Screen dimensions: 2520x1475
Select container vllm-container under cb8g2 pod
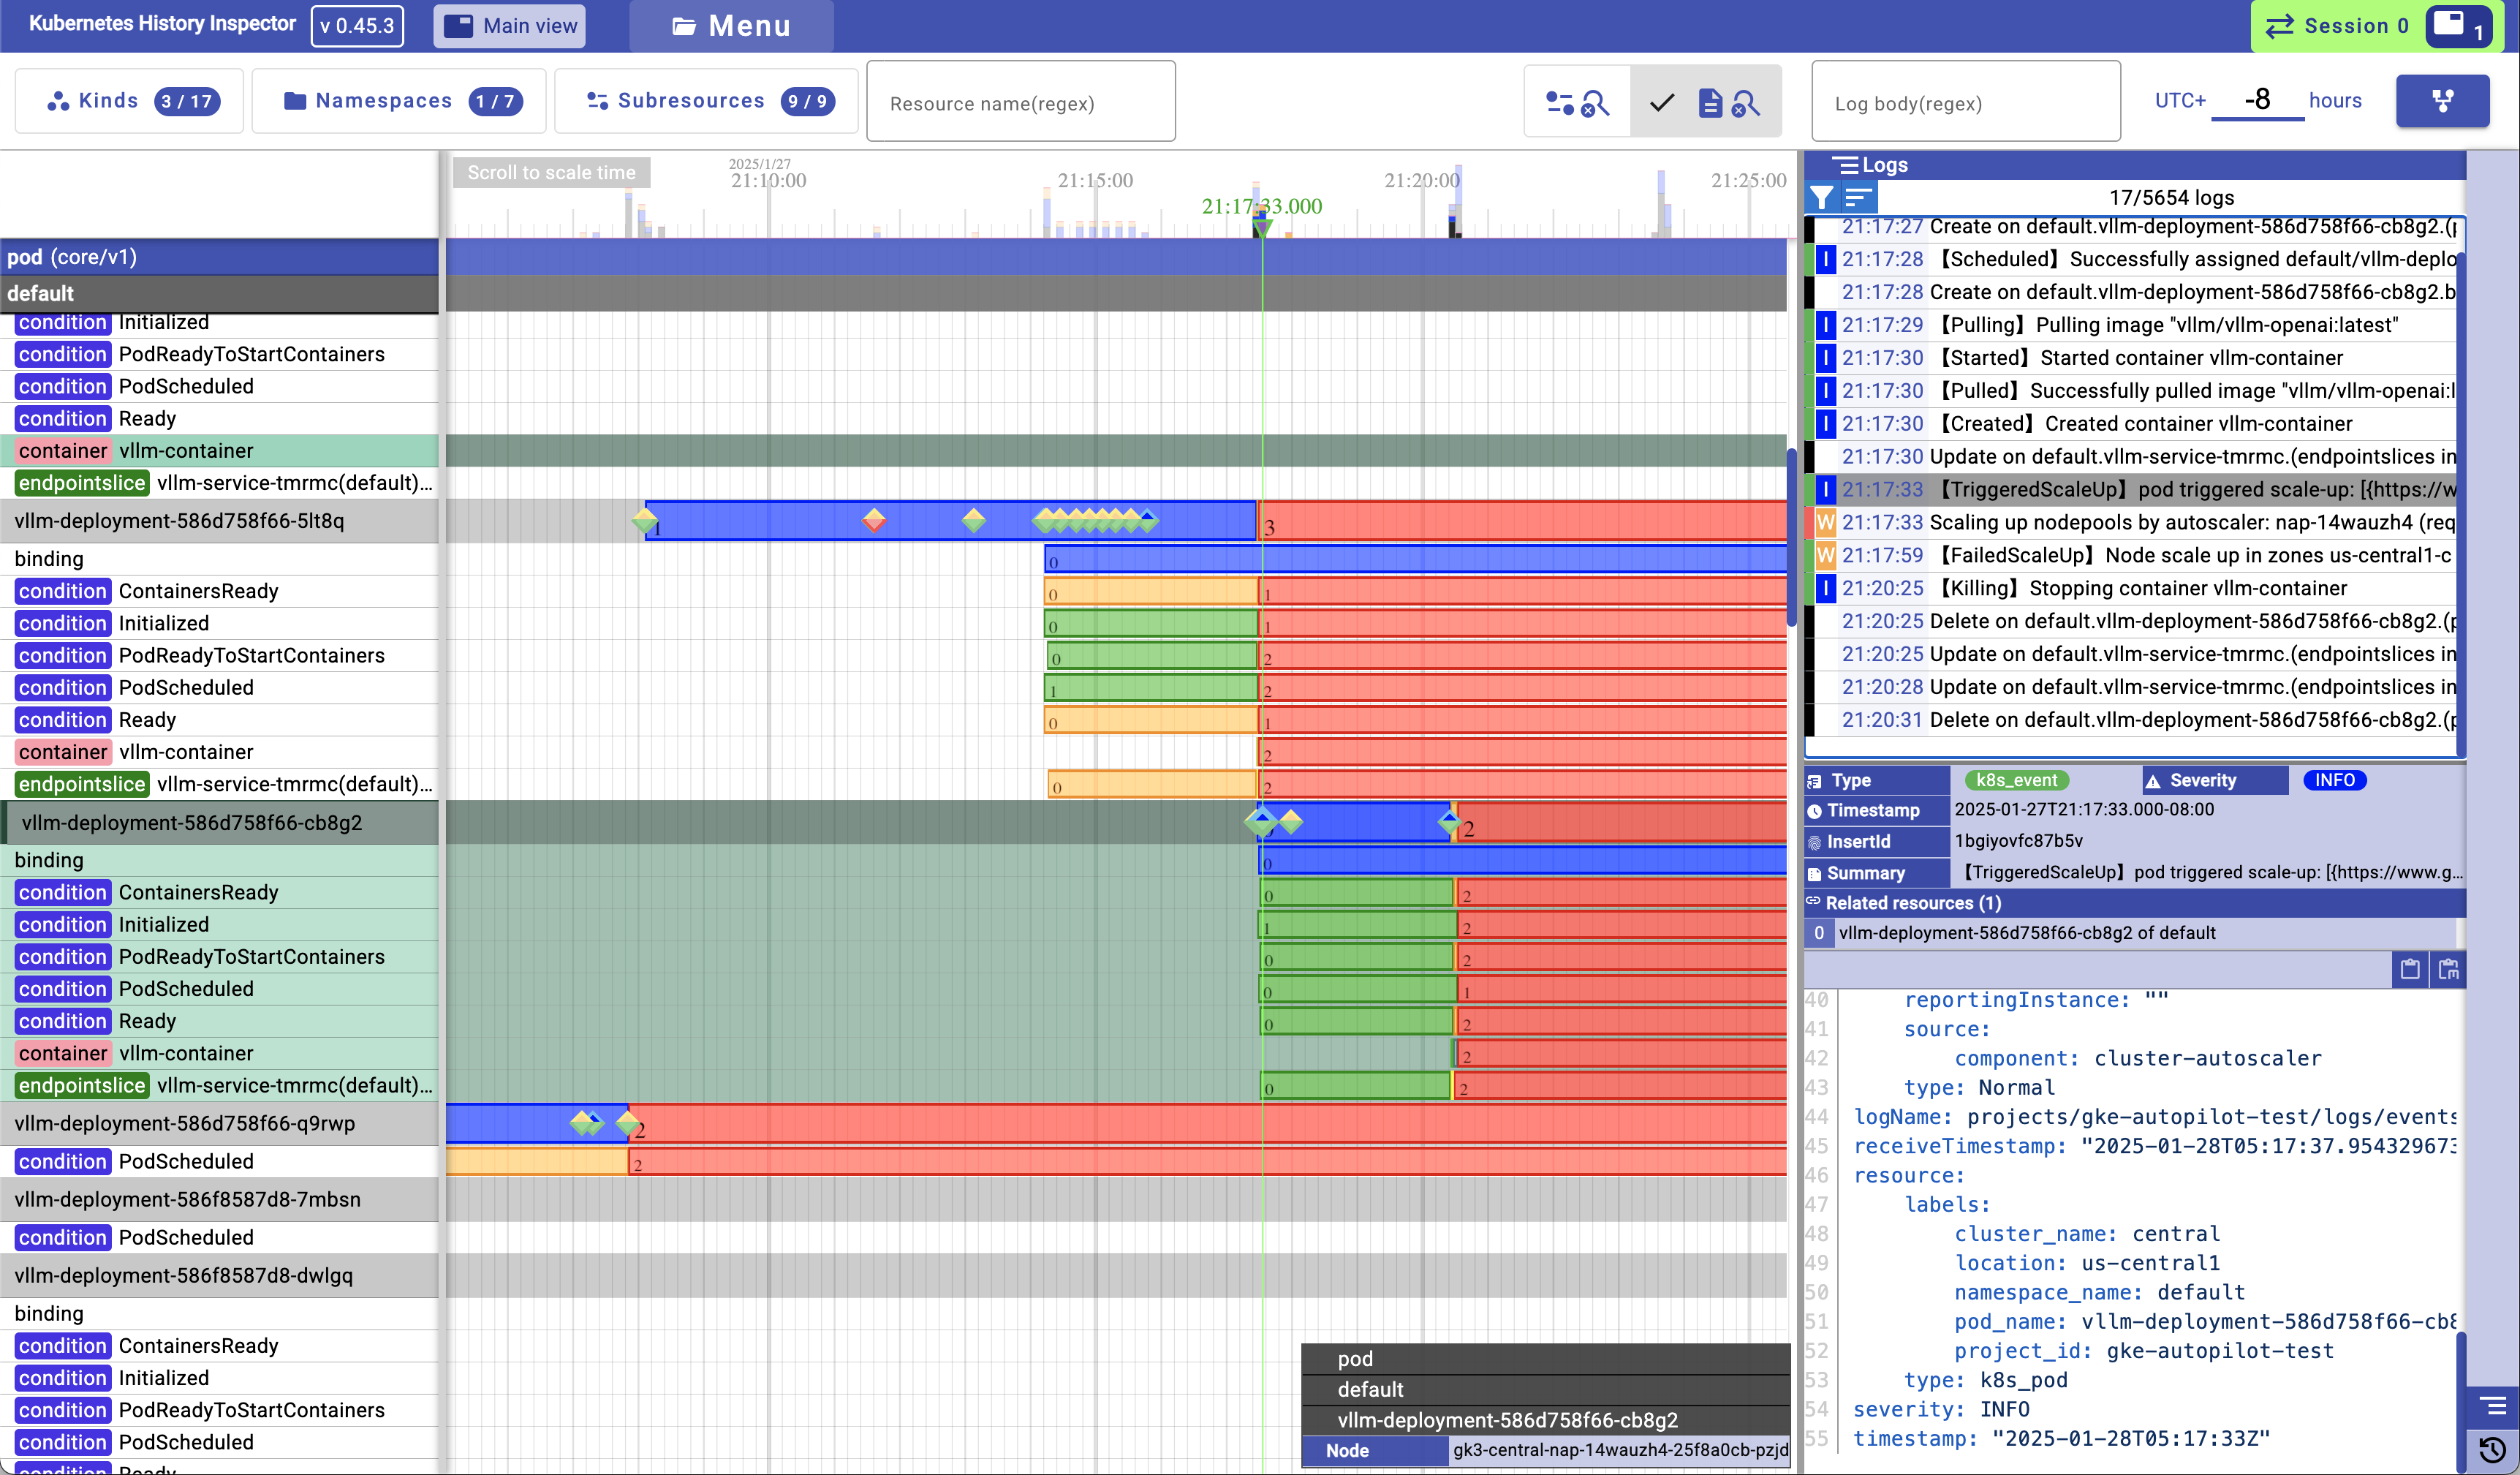219,1054
